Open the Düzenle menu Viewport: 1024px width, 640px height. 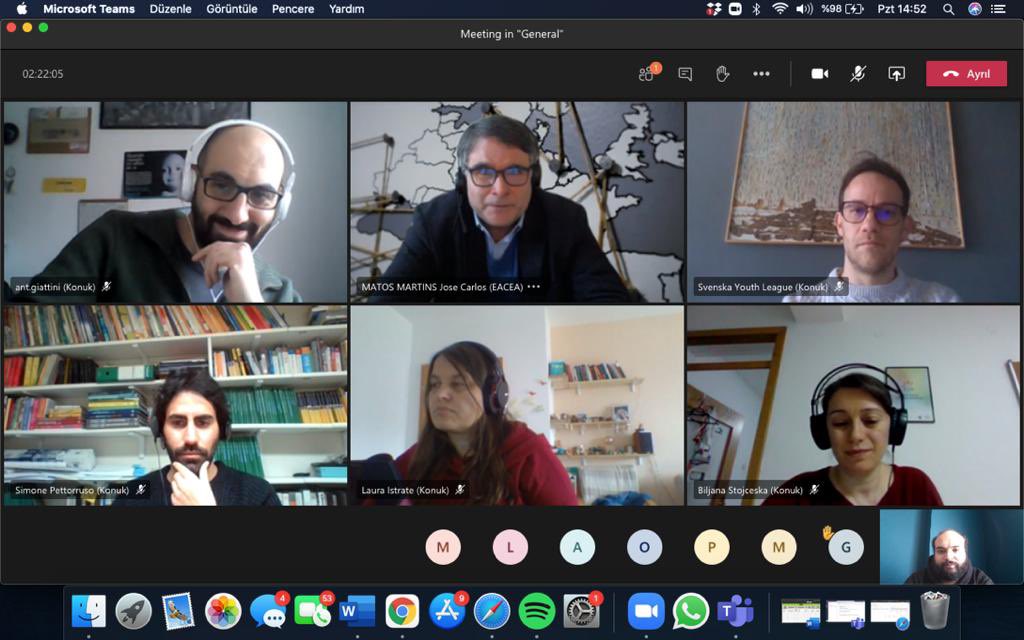click(x=170, y=9)
